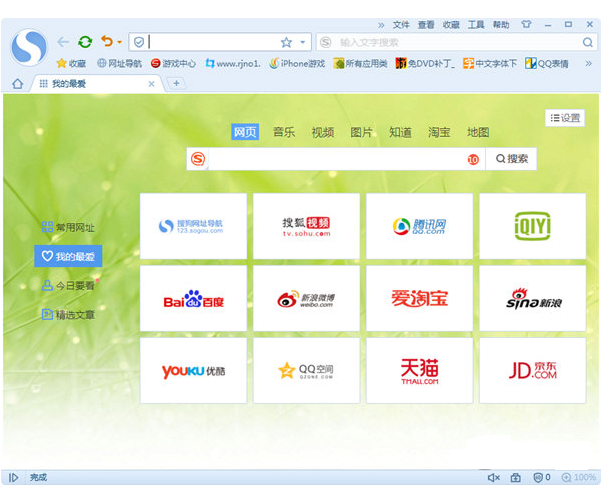603x501 pixels.
Task: Open a new tab with plus button
Action: (176, 83)
